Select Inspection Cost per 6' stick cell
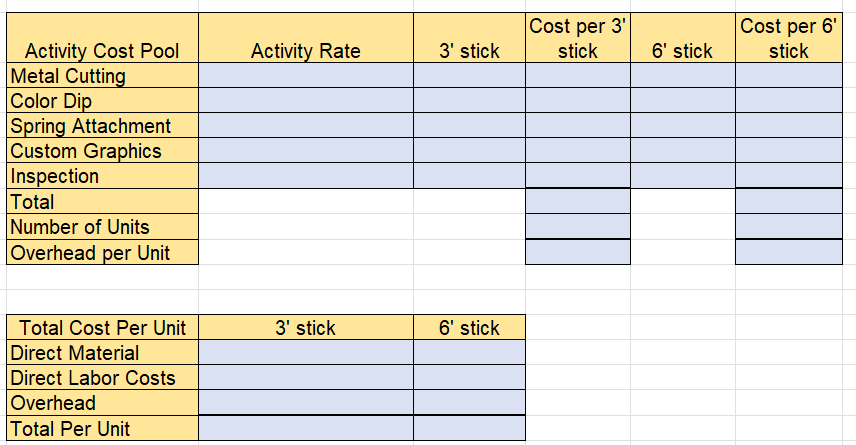 pyautogui.click(x=789, y=176)
